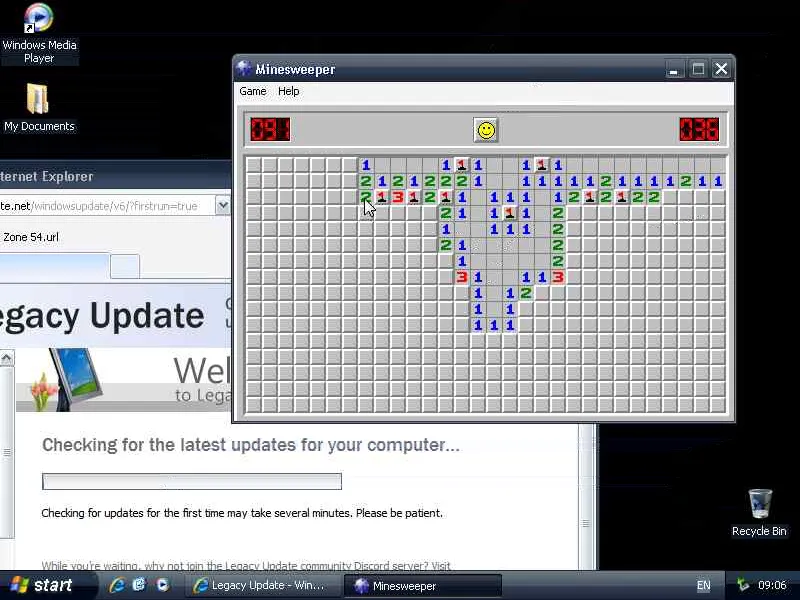Click the lone green 2 beside the 1 below 1 1 3

[526, 293]
